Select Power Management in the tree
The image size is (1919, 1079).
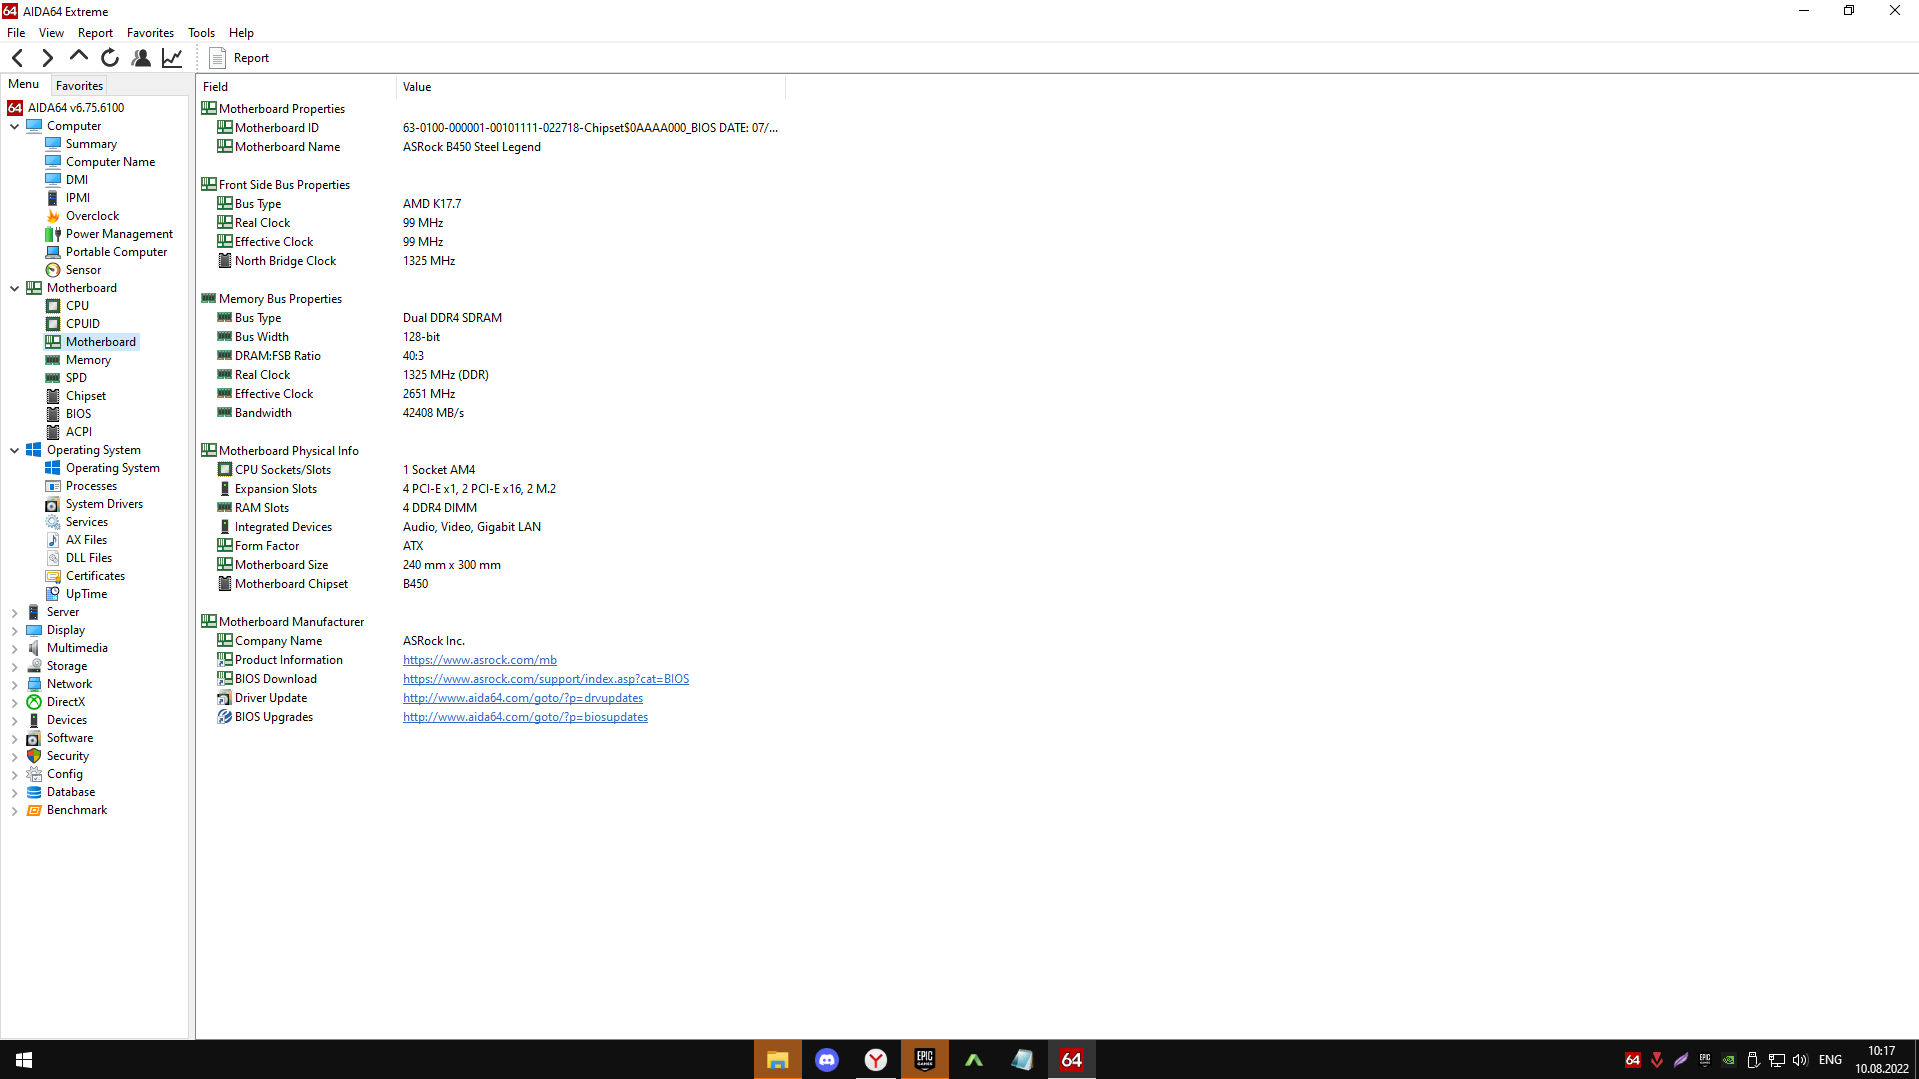coord(119,234)
